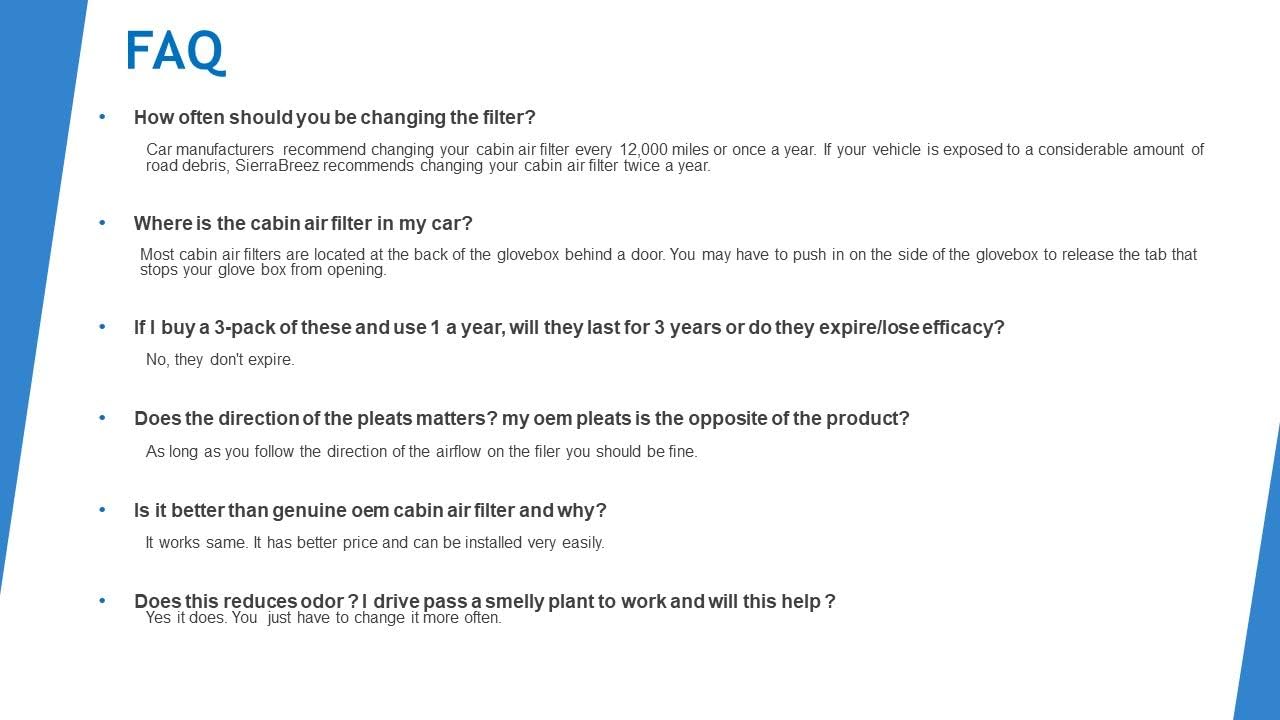Click the "No, they don't expire." answer

220,360
